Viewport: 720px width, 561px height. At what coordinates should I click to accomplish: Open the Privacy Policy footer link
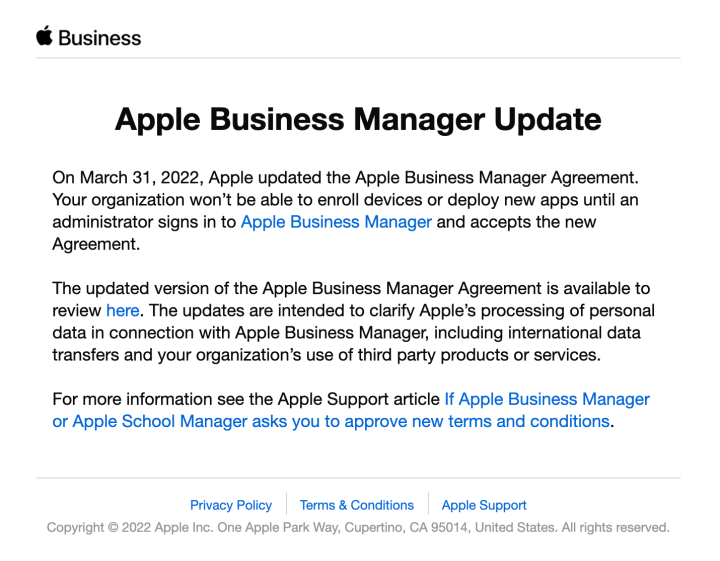231,505
